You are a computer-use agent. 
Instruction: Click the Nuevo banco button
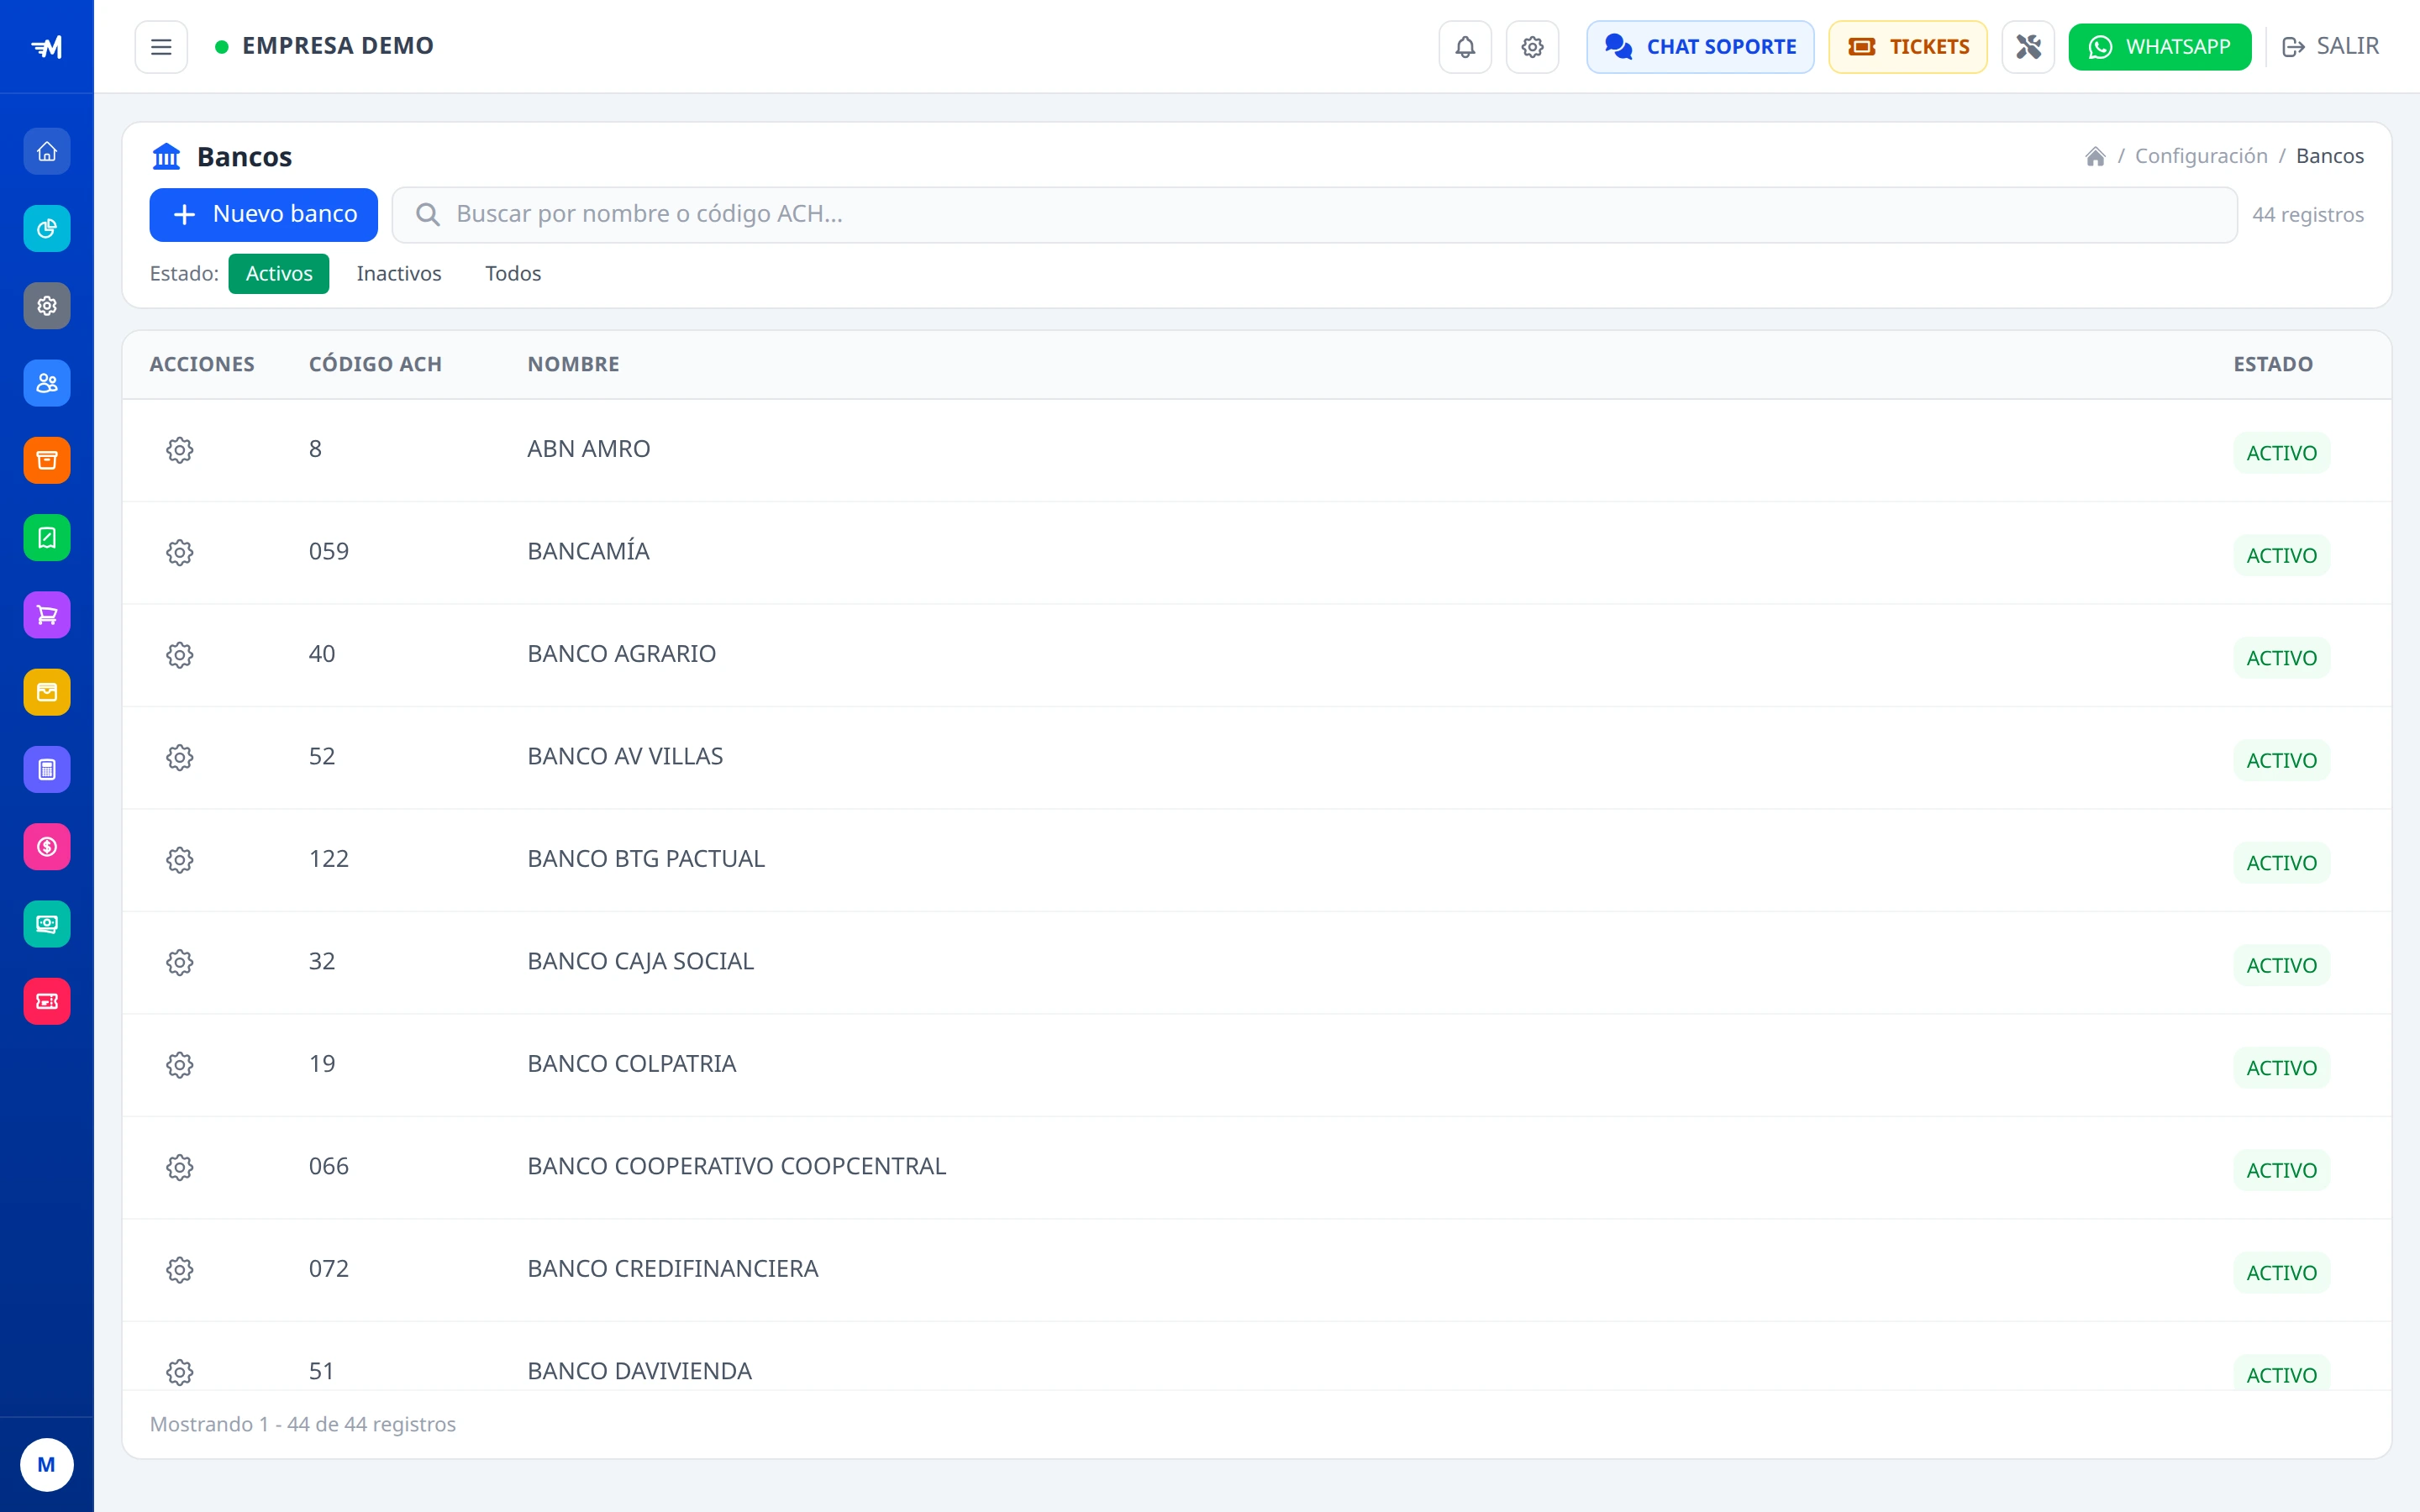click(x=264, y=215)
